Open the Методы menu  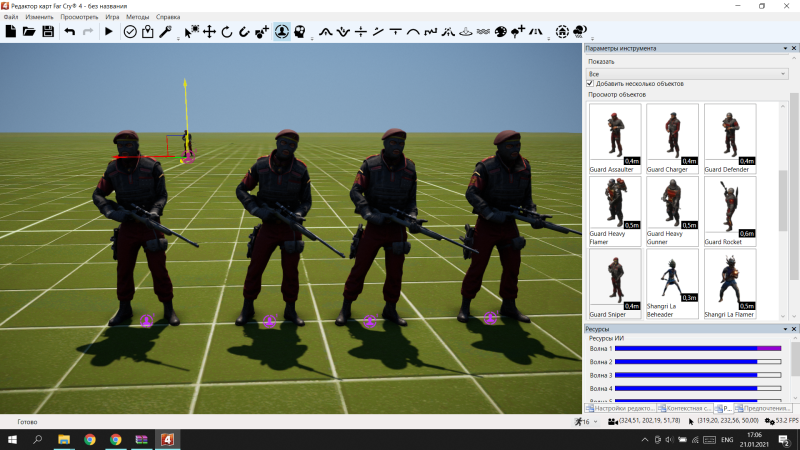pyautogui.click(x=137, y=17)
